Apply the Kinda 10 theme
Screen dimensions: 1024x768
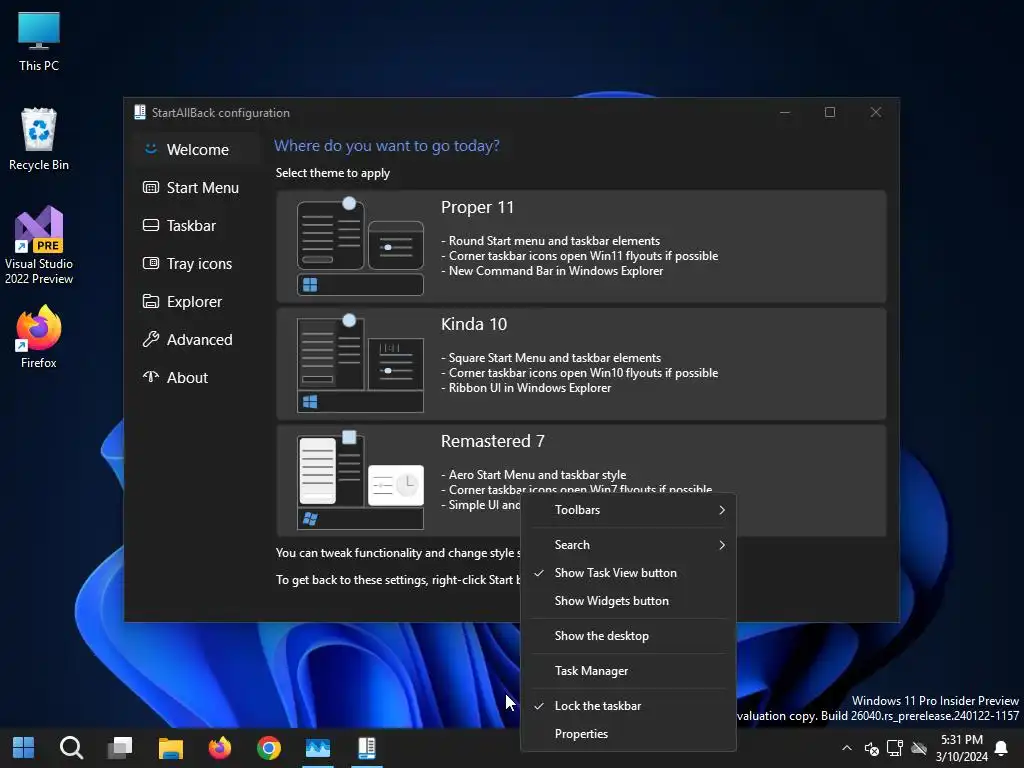click(581, 364)
